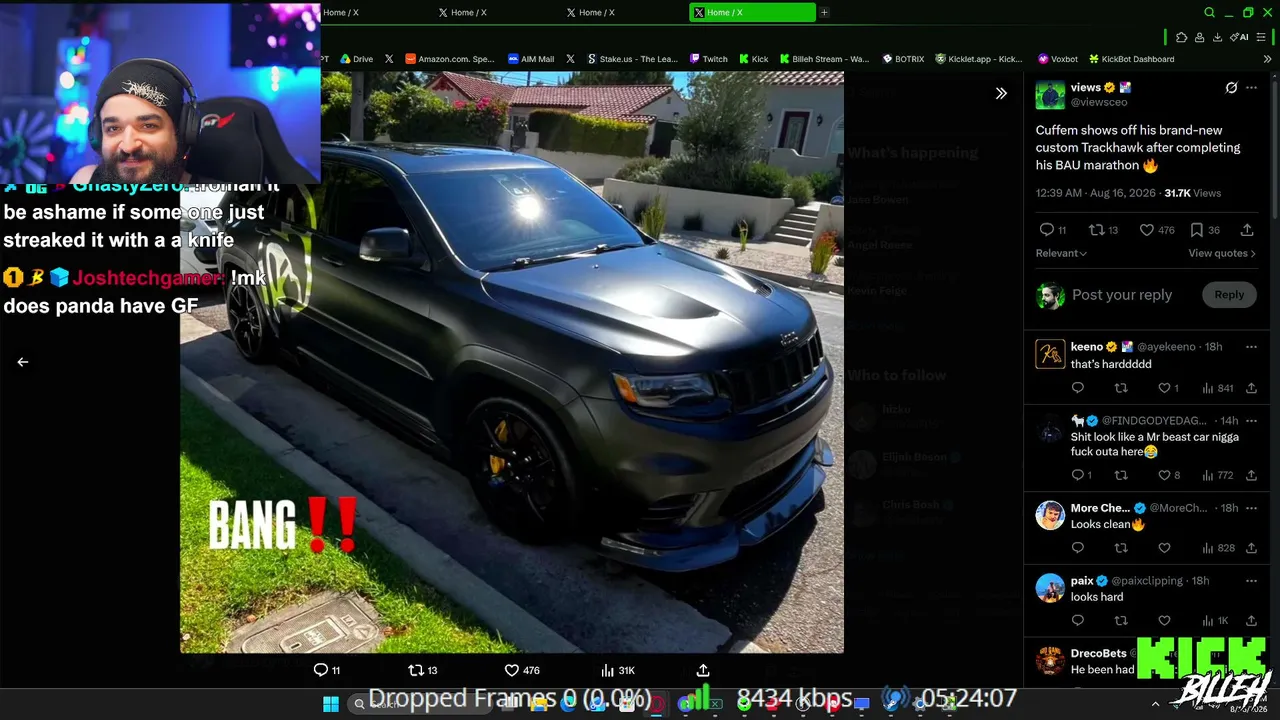
Task: Open the Grok icon on the views post
Action: 1231,88
